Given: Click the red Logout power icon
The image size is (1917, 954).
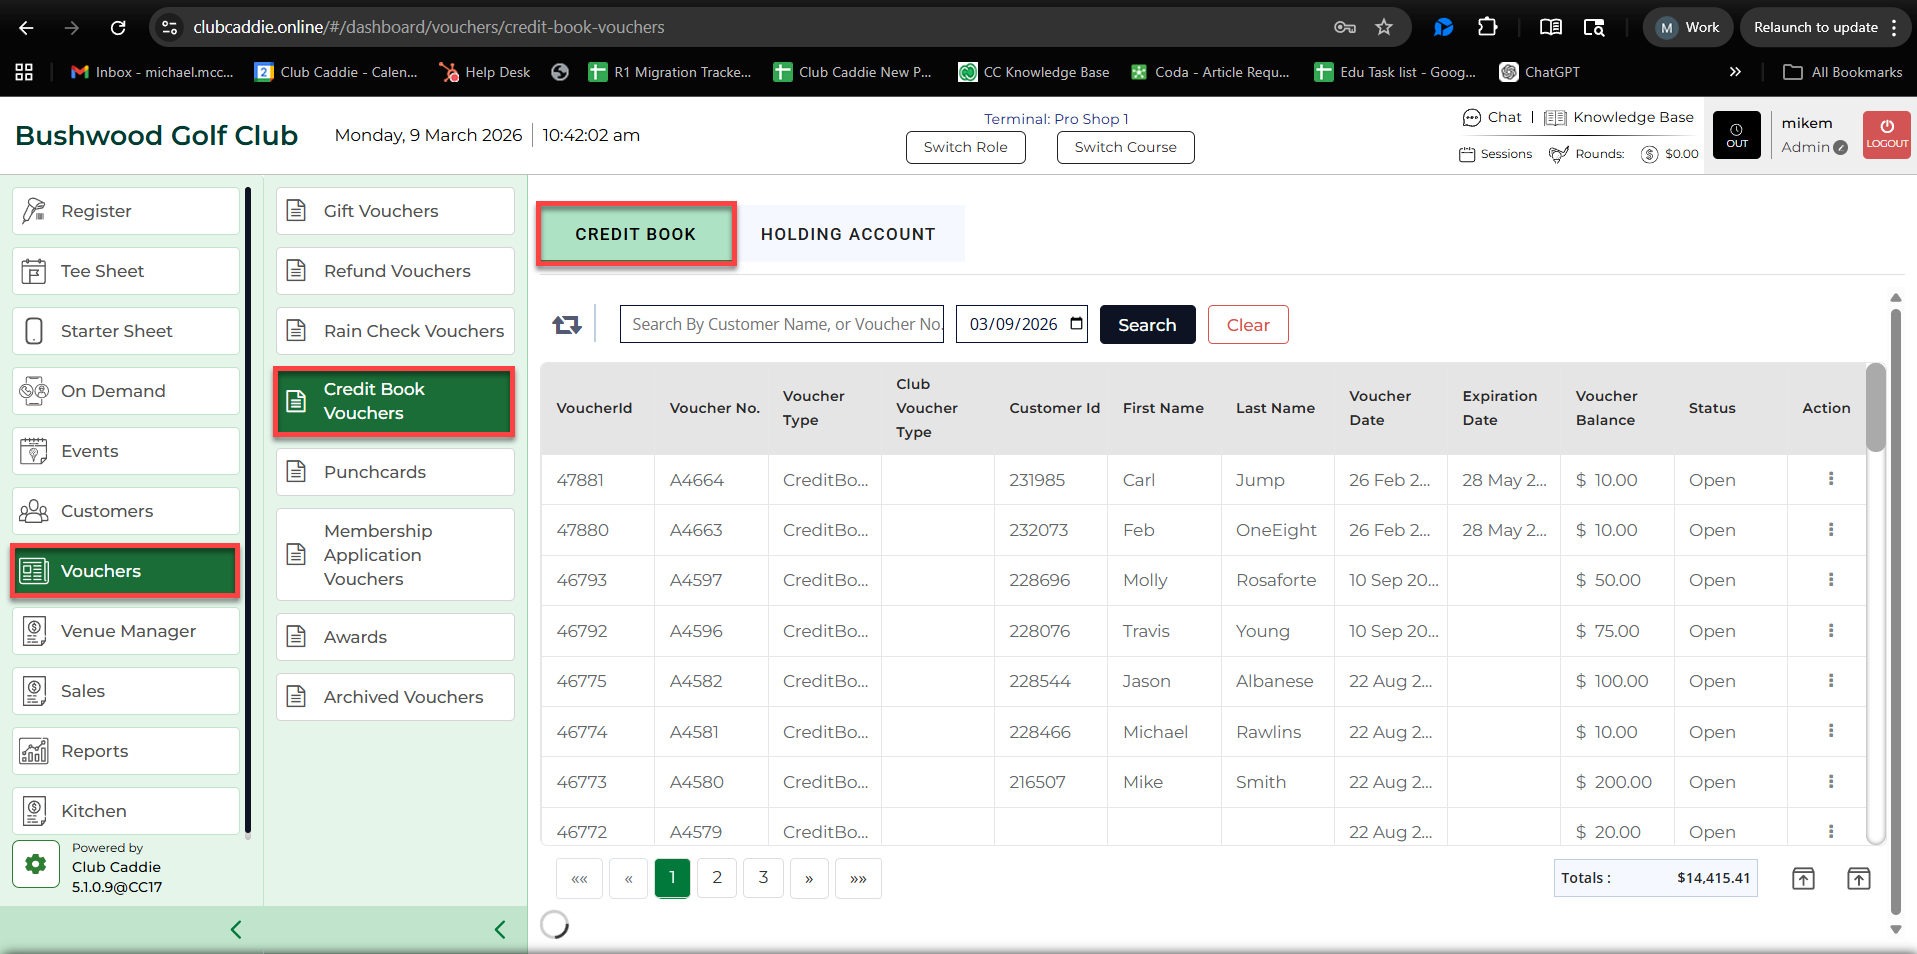Looking at the screenshot, I should (1886, 135).
